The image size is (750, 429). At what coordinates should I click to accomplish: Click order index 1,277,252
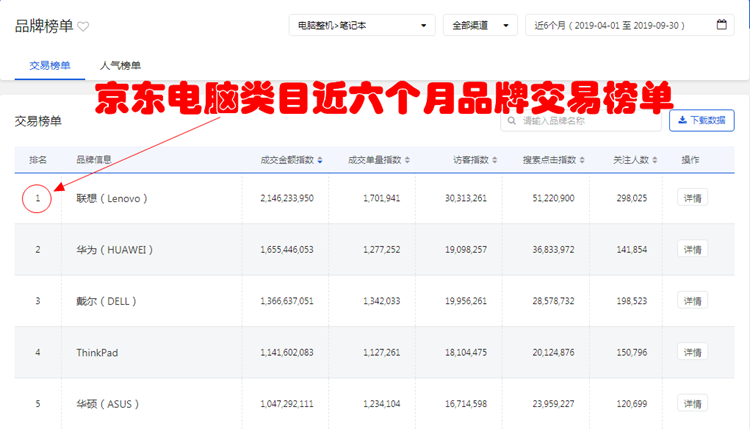pyautogui.click(x=382, y=250)
